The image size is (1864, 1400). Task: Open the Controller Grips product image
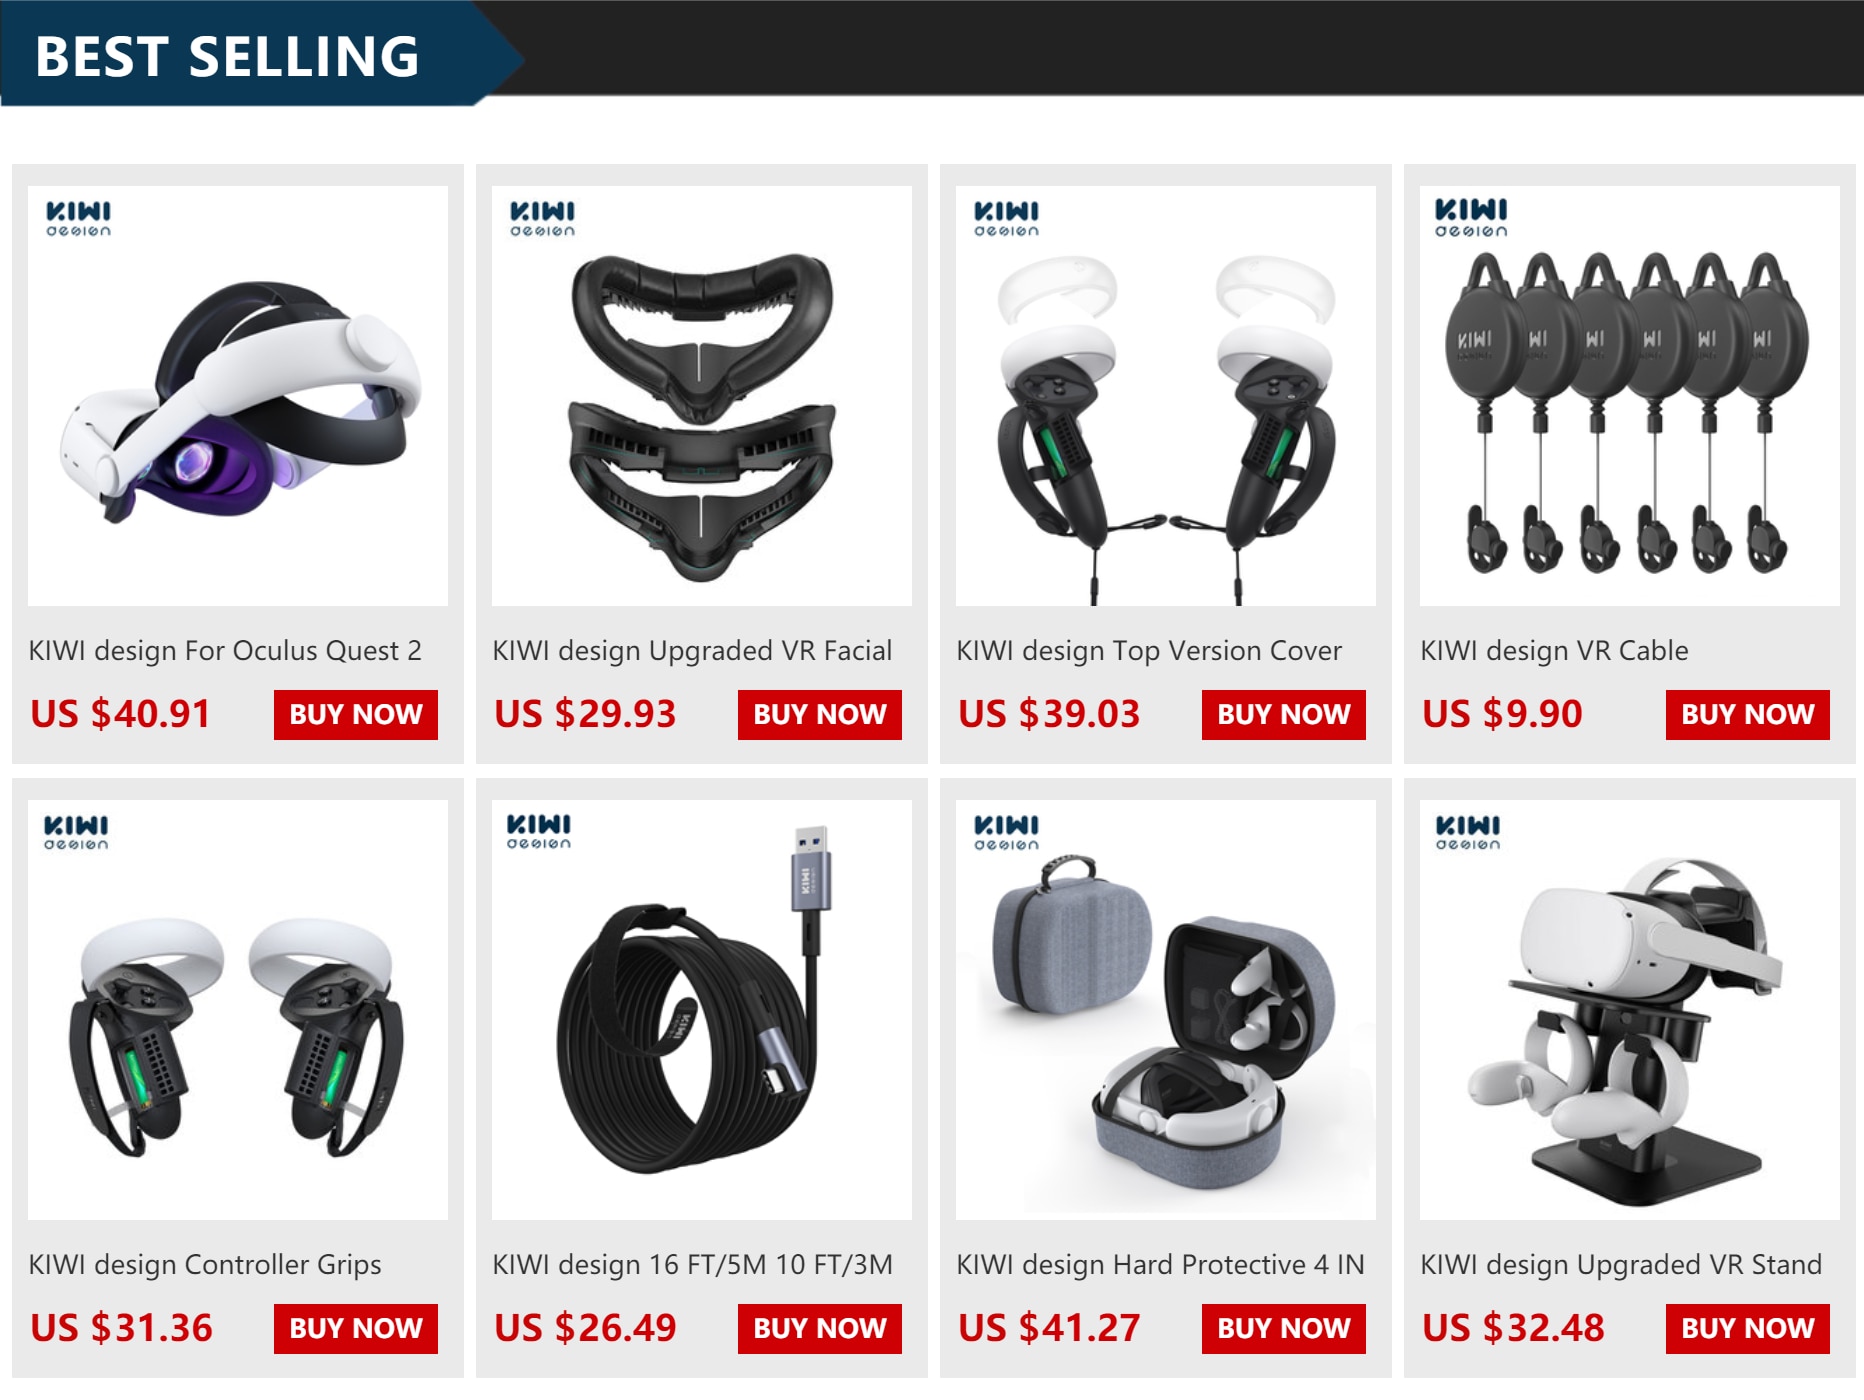tap(238, 1010)
